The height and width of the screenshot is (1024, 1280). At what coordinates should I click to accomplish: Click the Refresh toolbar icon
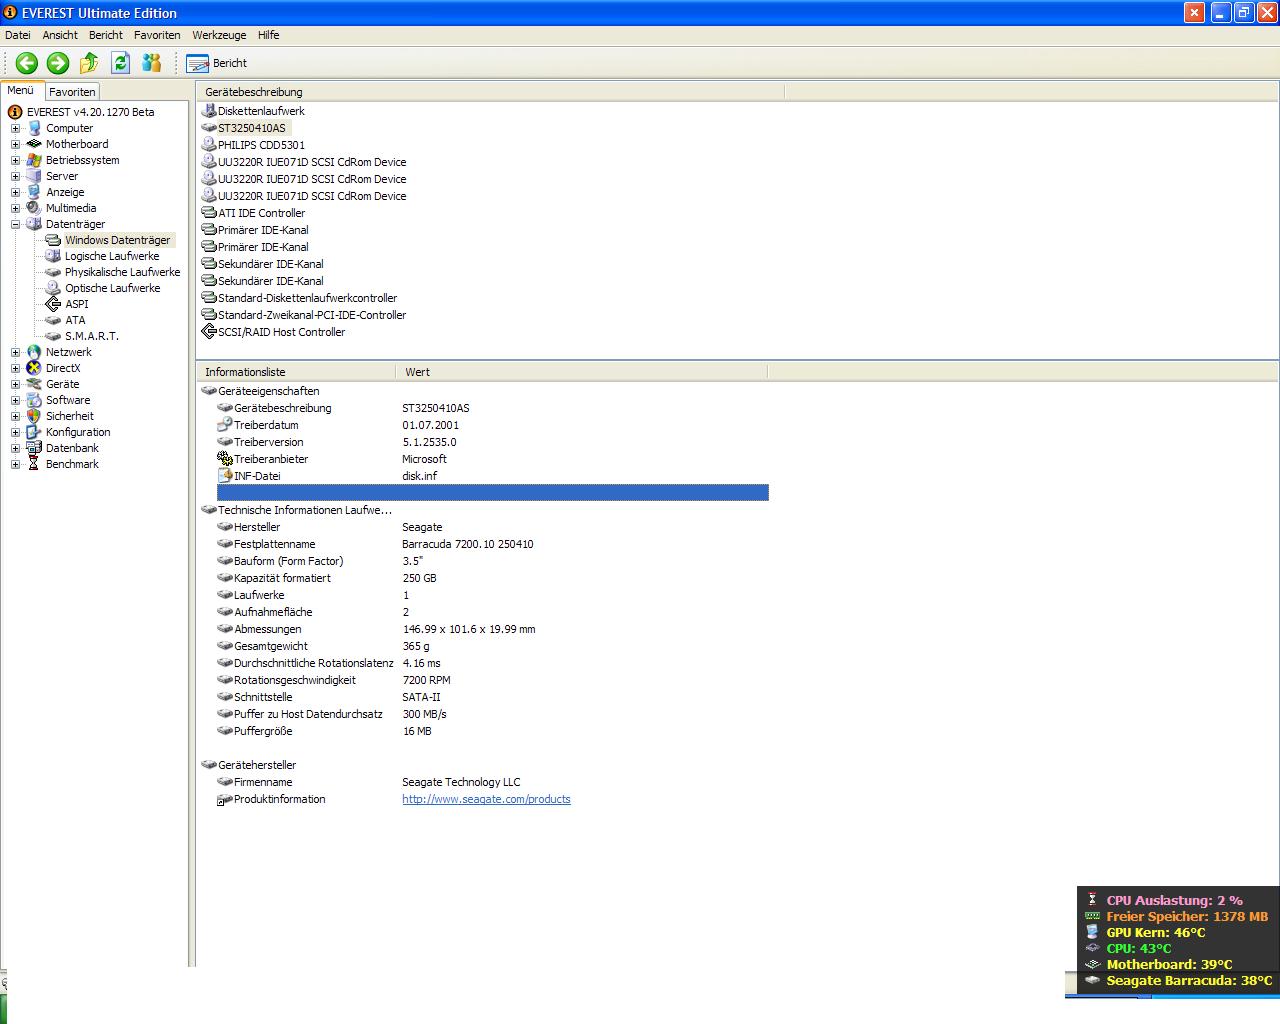tap(120, 63)
